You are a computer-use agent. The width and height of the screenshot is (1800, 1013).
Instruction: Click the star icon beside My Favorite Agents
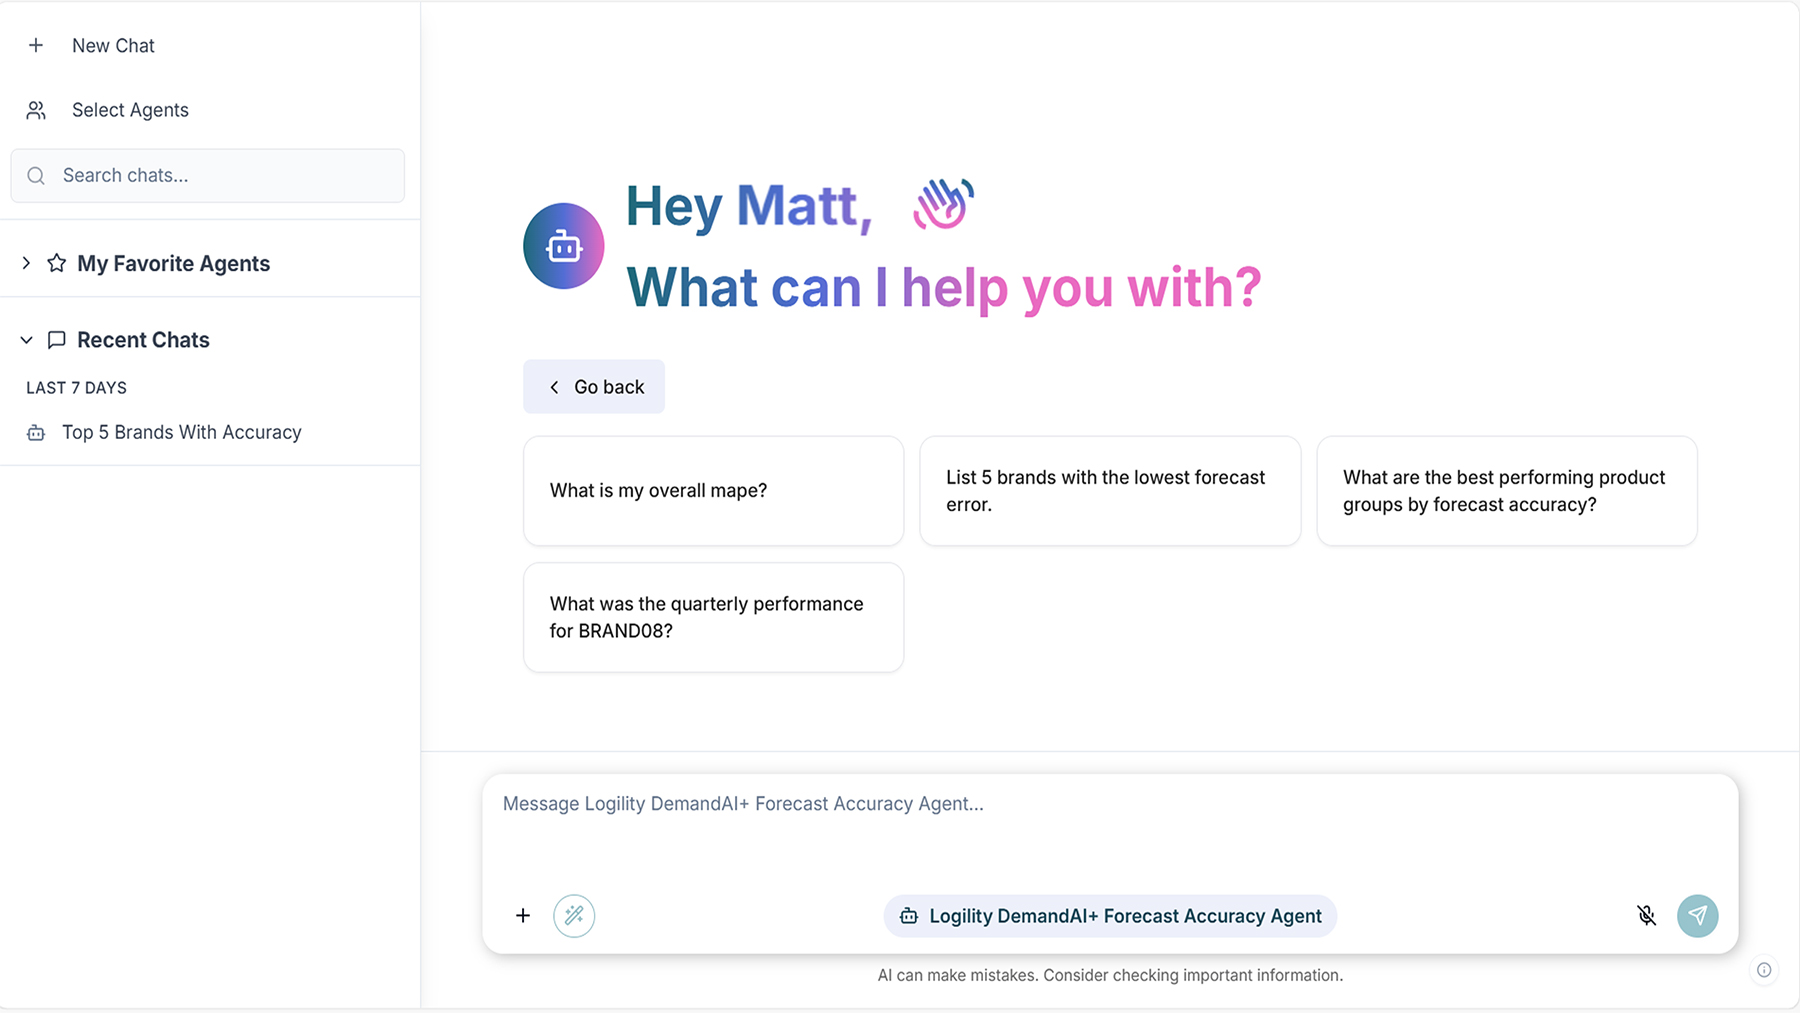57,263
